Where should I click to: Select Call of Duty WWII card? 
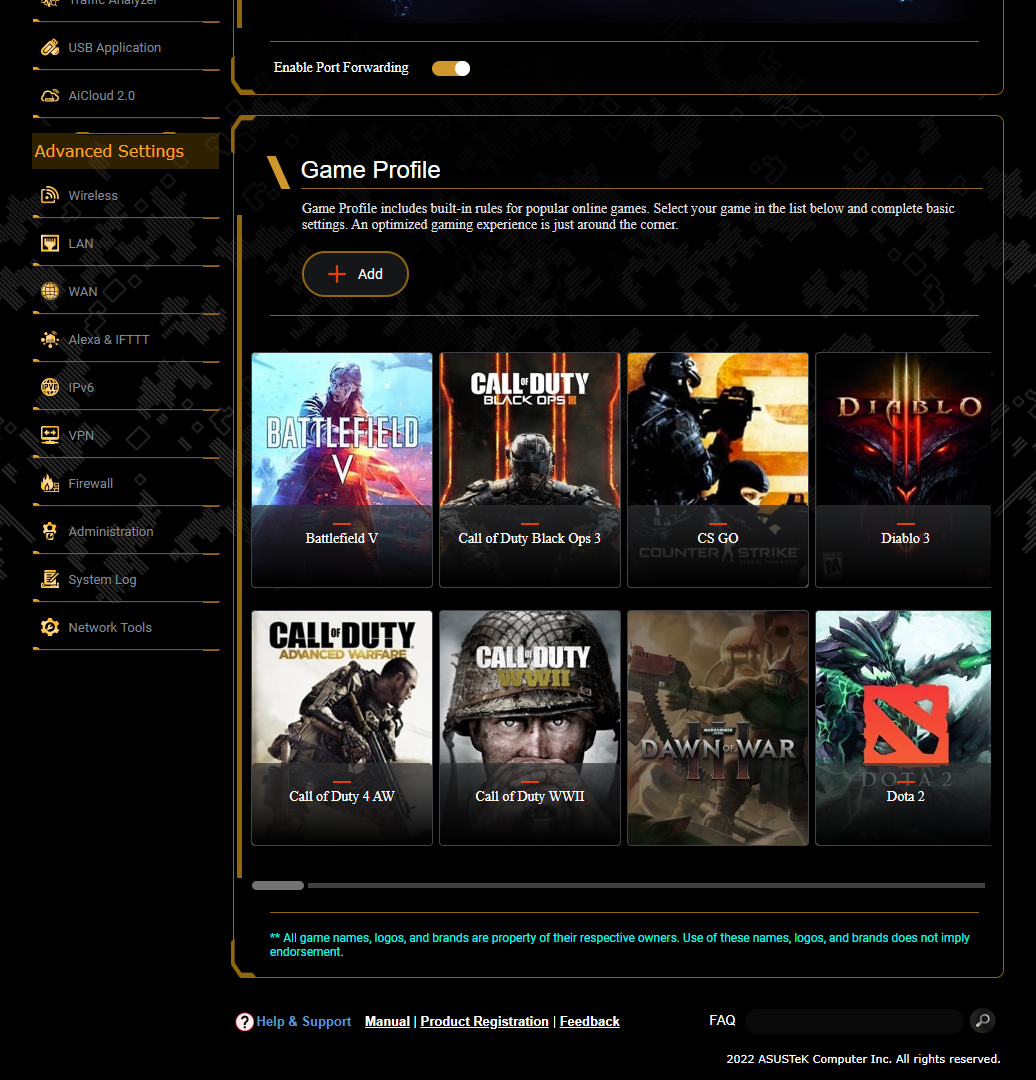[x=530, y=728]
